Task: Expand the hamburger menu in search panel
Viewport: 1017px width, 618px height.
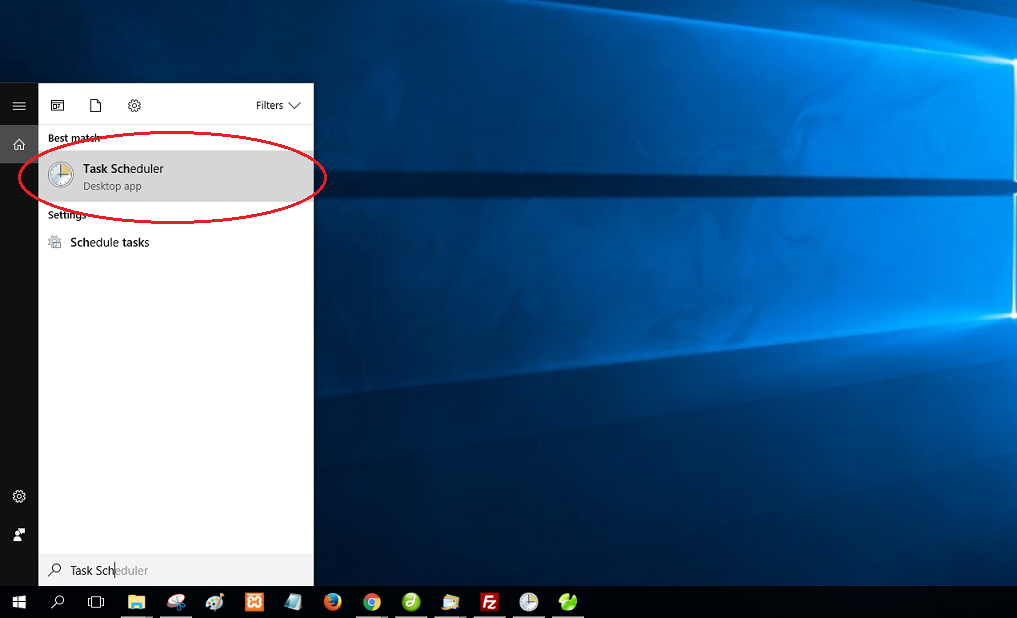Action: pyautogui.click(x=19, y=106)
